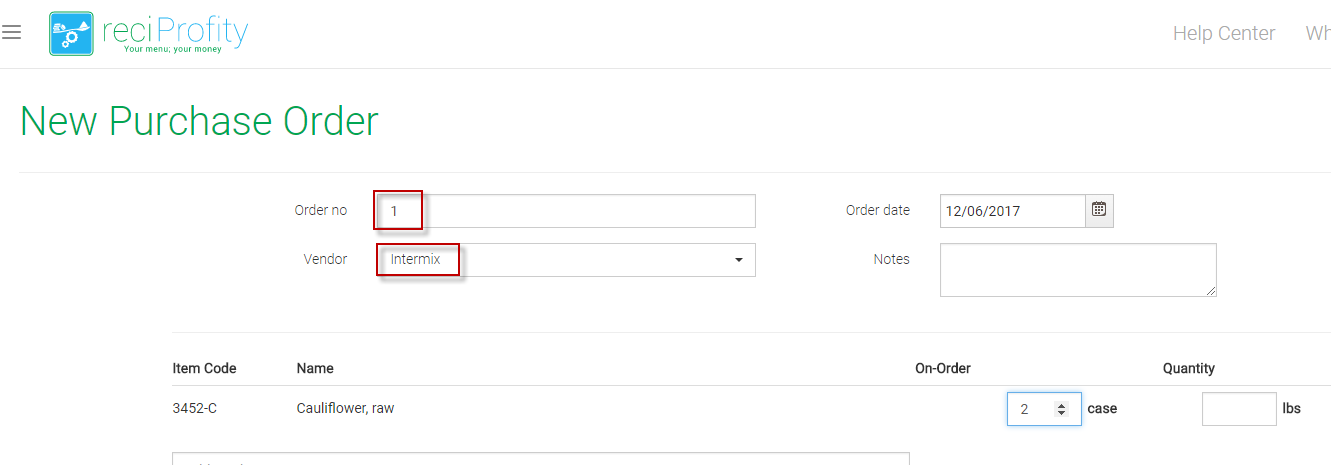Click the Name column header
The image size is (1331, 465).
pyautogui.click(x=315, y=368)
